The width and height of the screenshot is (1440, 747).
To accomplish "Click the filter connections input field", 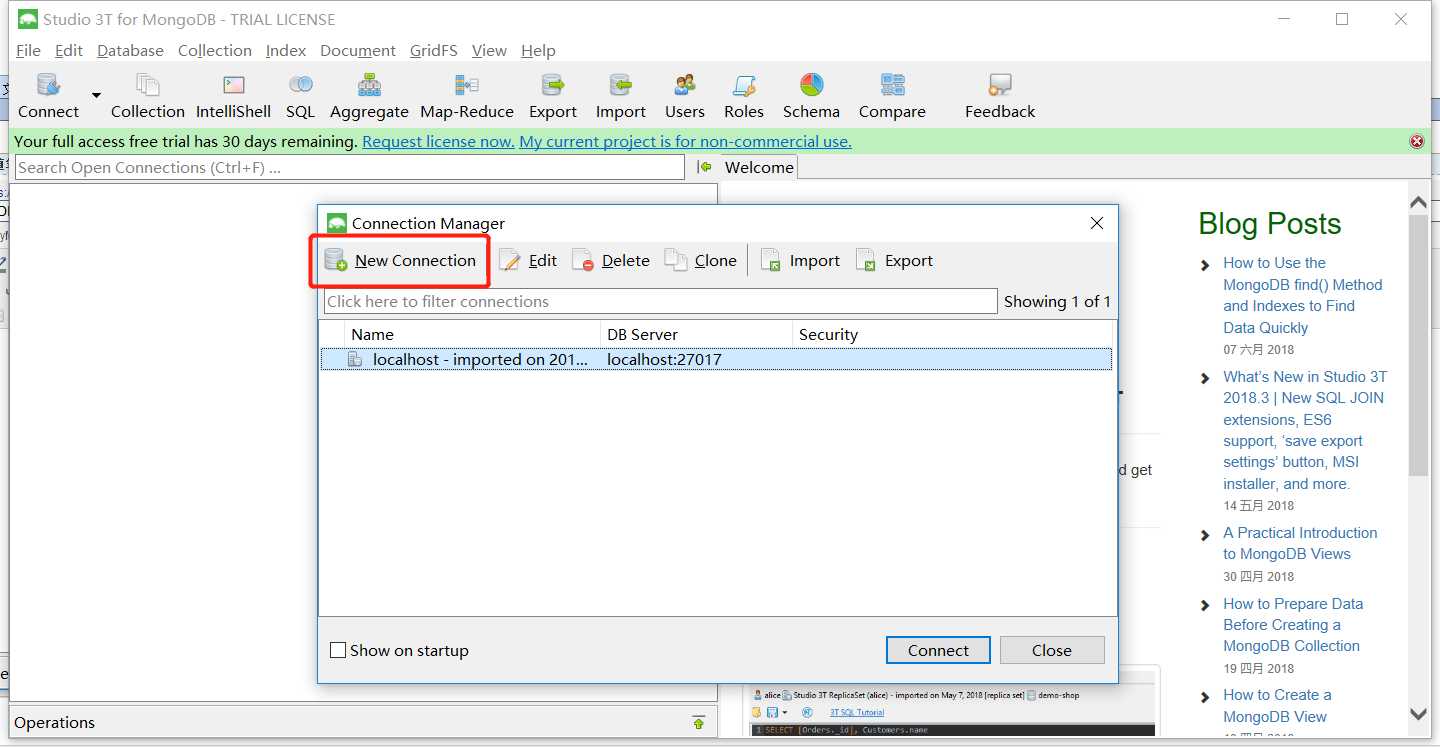I will coord(660,301).
